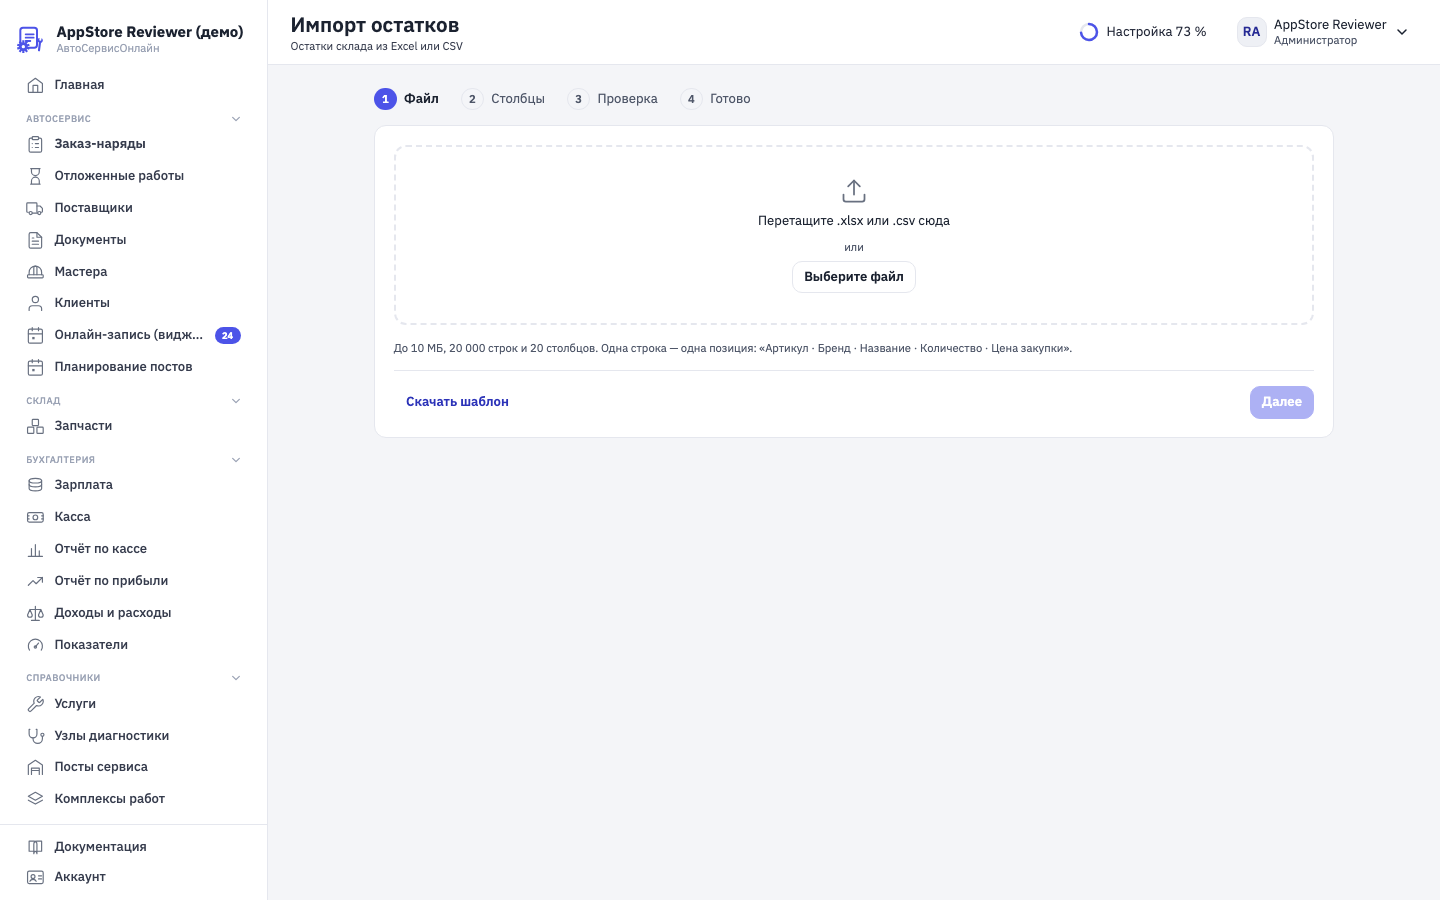
Task: Click the Настройка 73 % progress indicator
Action: coord(1143,32)
